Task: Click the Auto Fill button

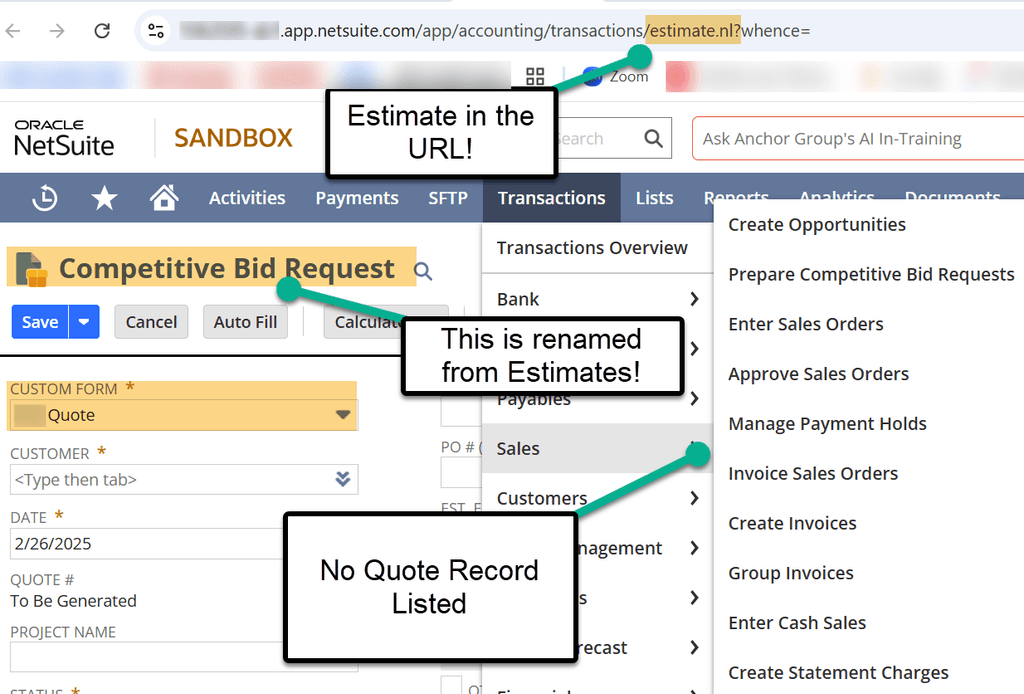Action: (246, 322)
